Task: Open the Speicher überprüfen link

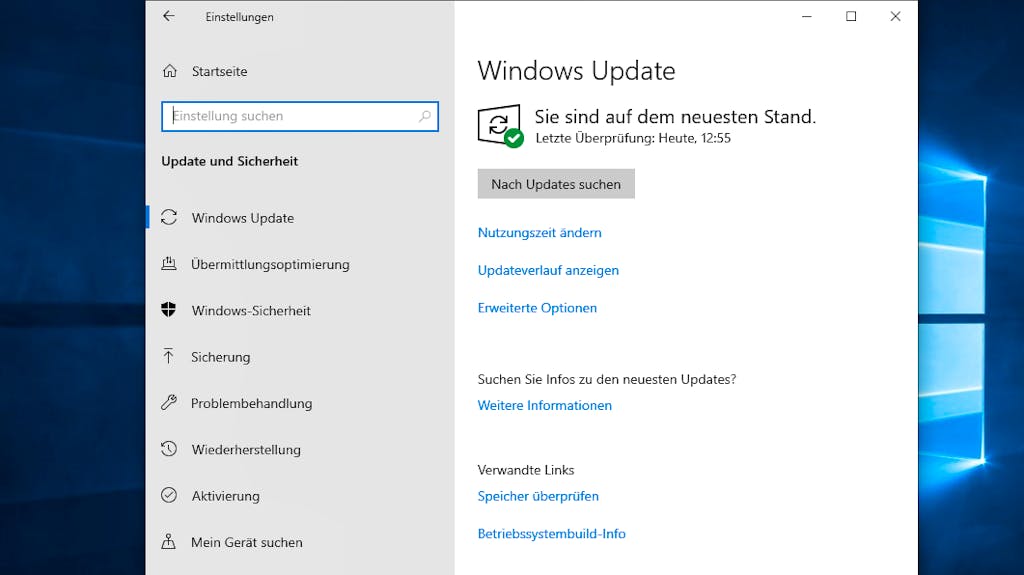Action: tap(538, 496)
